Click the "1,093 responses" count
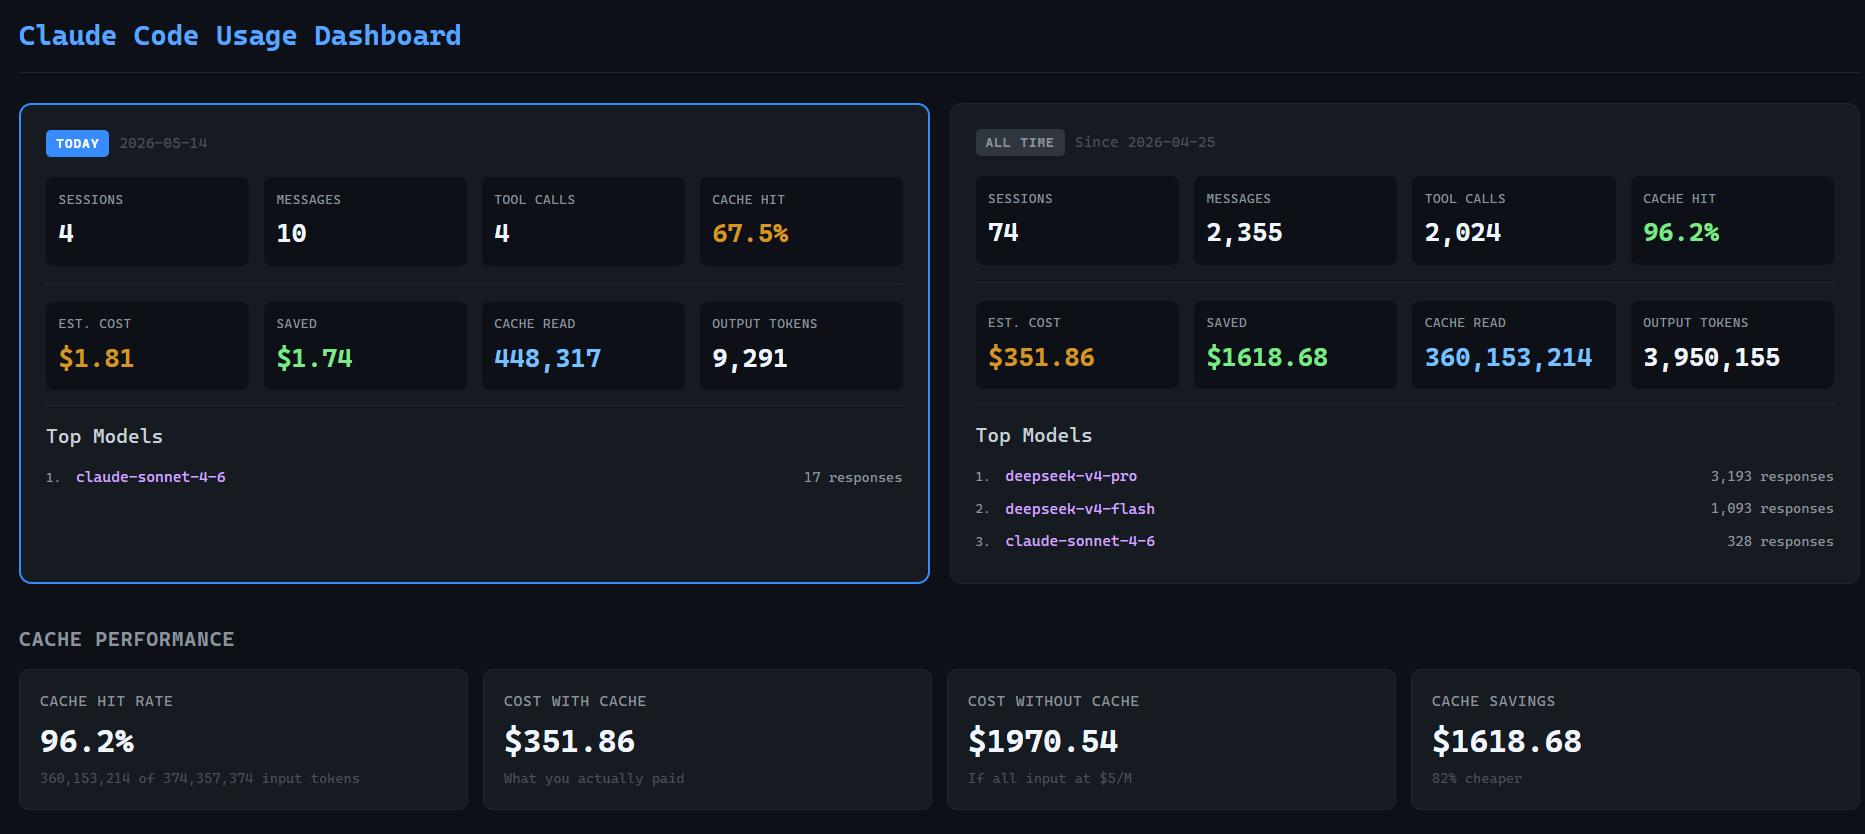 coord(1772,509)
